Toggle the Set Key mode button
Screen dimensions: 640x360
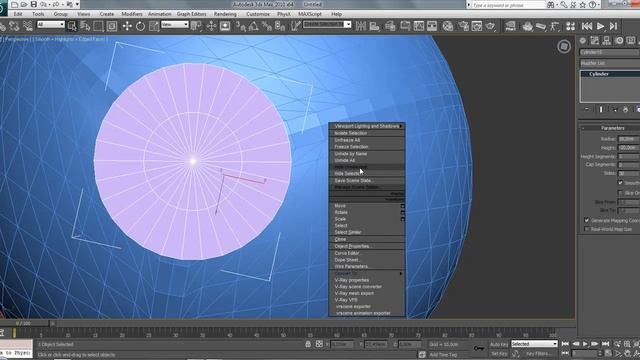coord(499,354)
